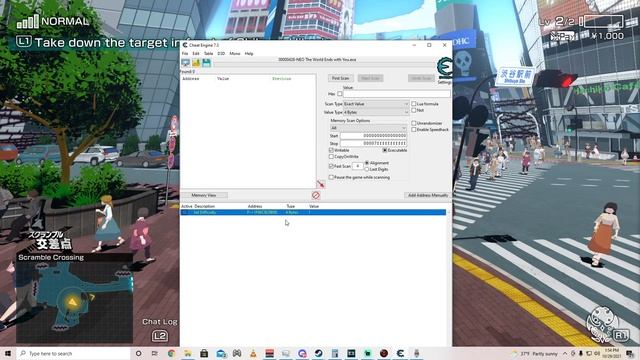
Task: Enable the CopyOnWrite checkbox
Action: (331, 156)
